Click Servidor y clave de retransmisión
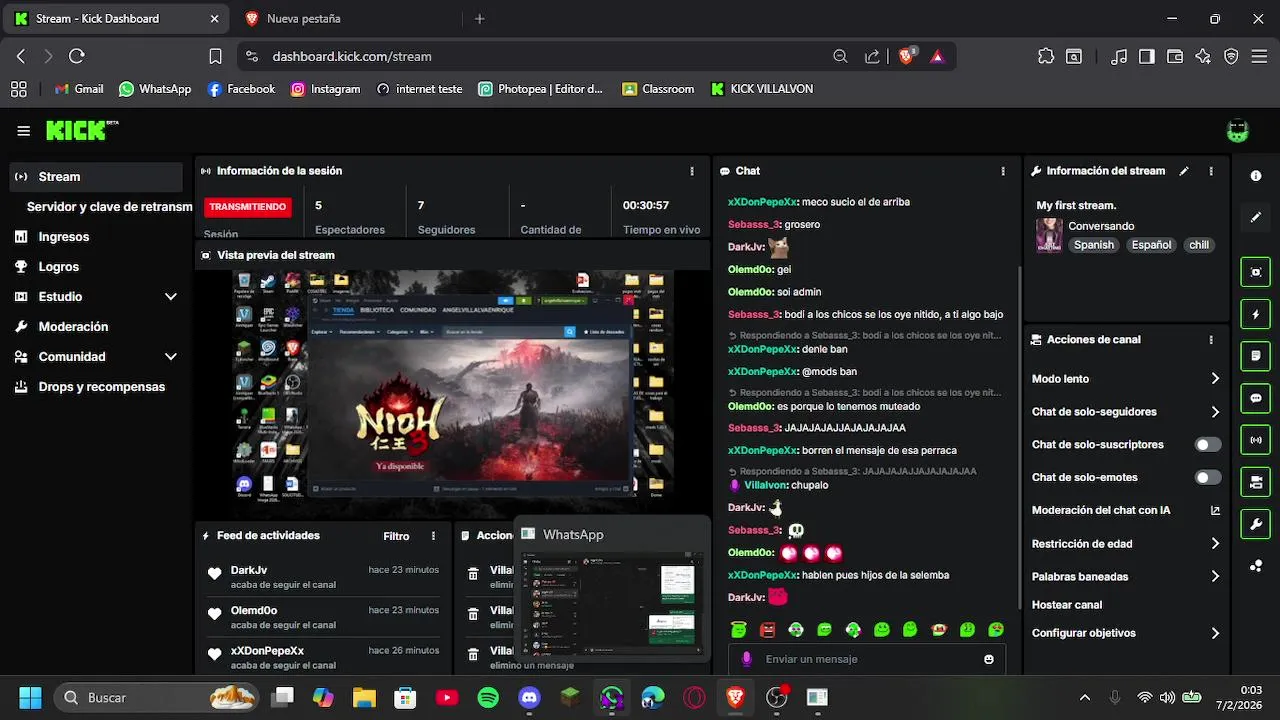 (x=109, y=207)
